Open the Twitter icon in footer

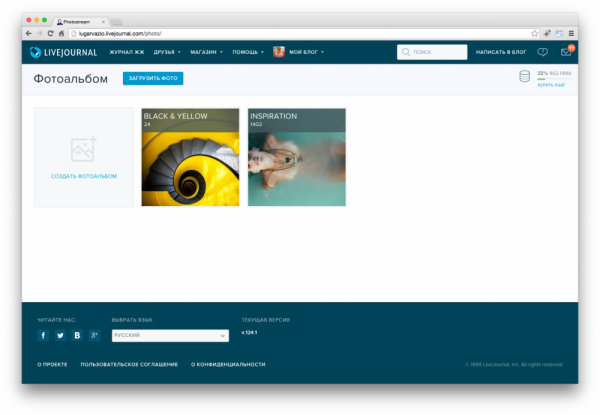[60, 335]
